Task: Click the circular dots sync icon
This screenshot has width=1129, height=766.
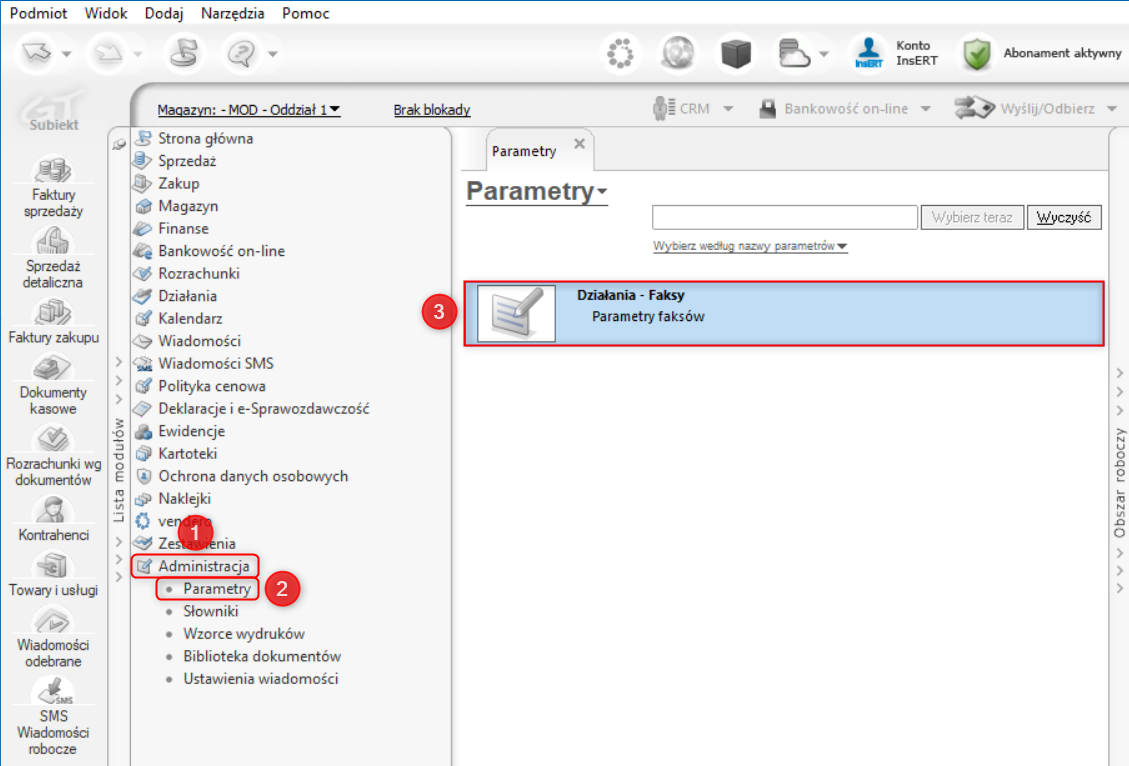Action: point(620,53)
